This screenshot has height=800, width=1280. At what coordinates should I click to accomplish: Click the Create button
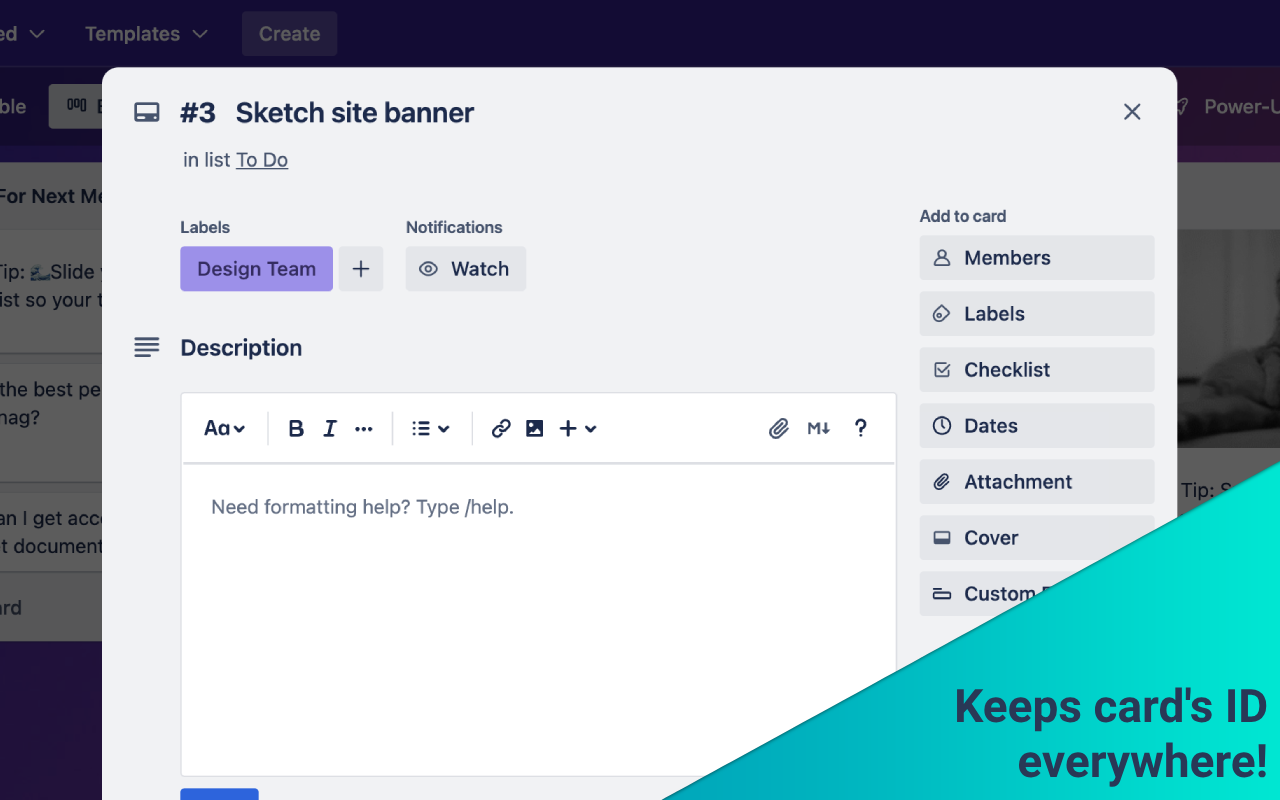(289, 33)
